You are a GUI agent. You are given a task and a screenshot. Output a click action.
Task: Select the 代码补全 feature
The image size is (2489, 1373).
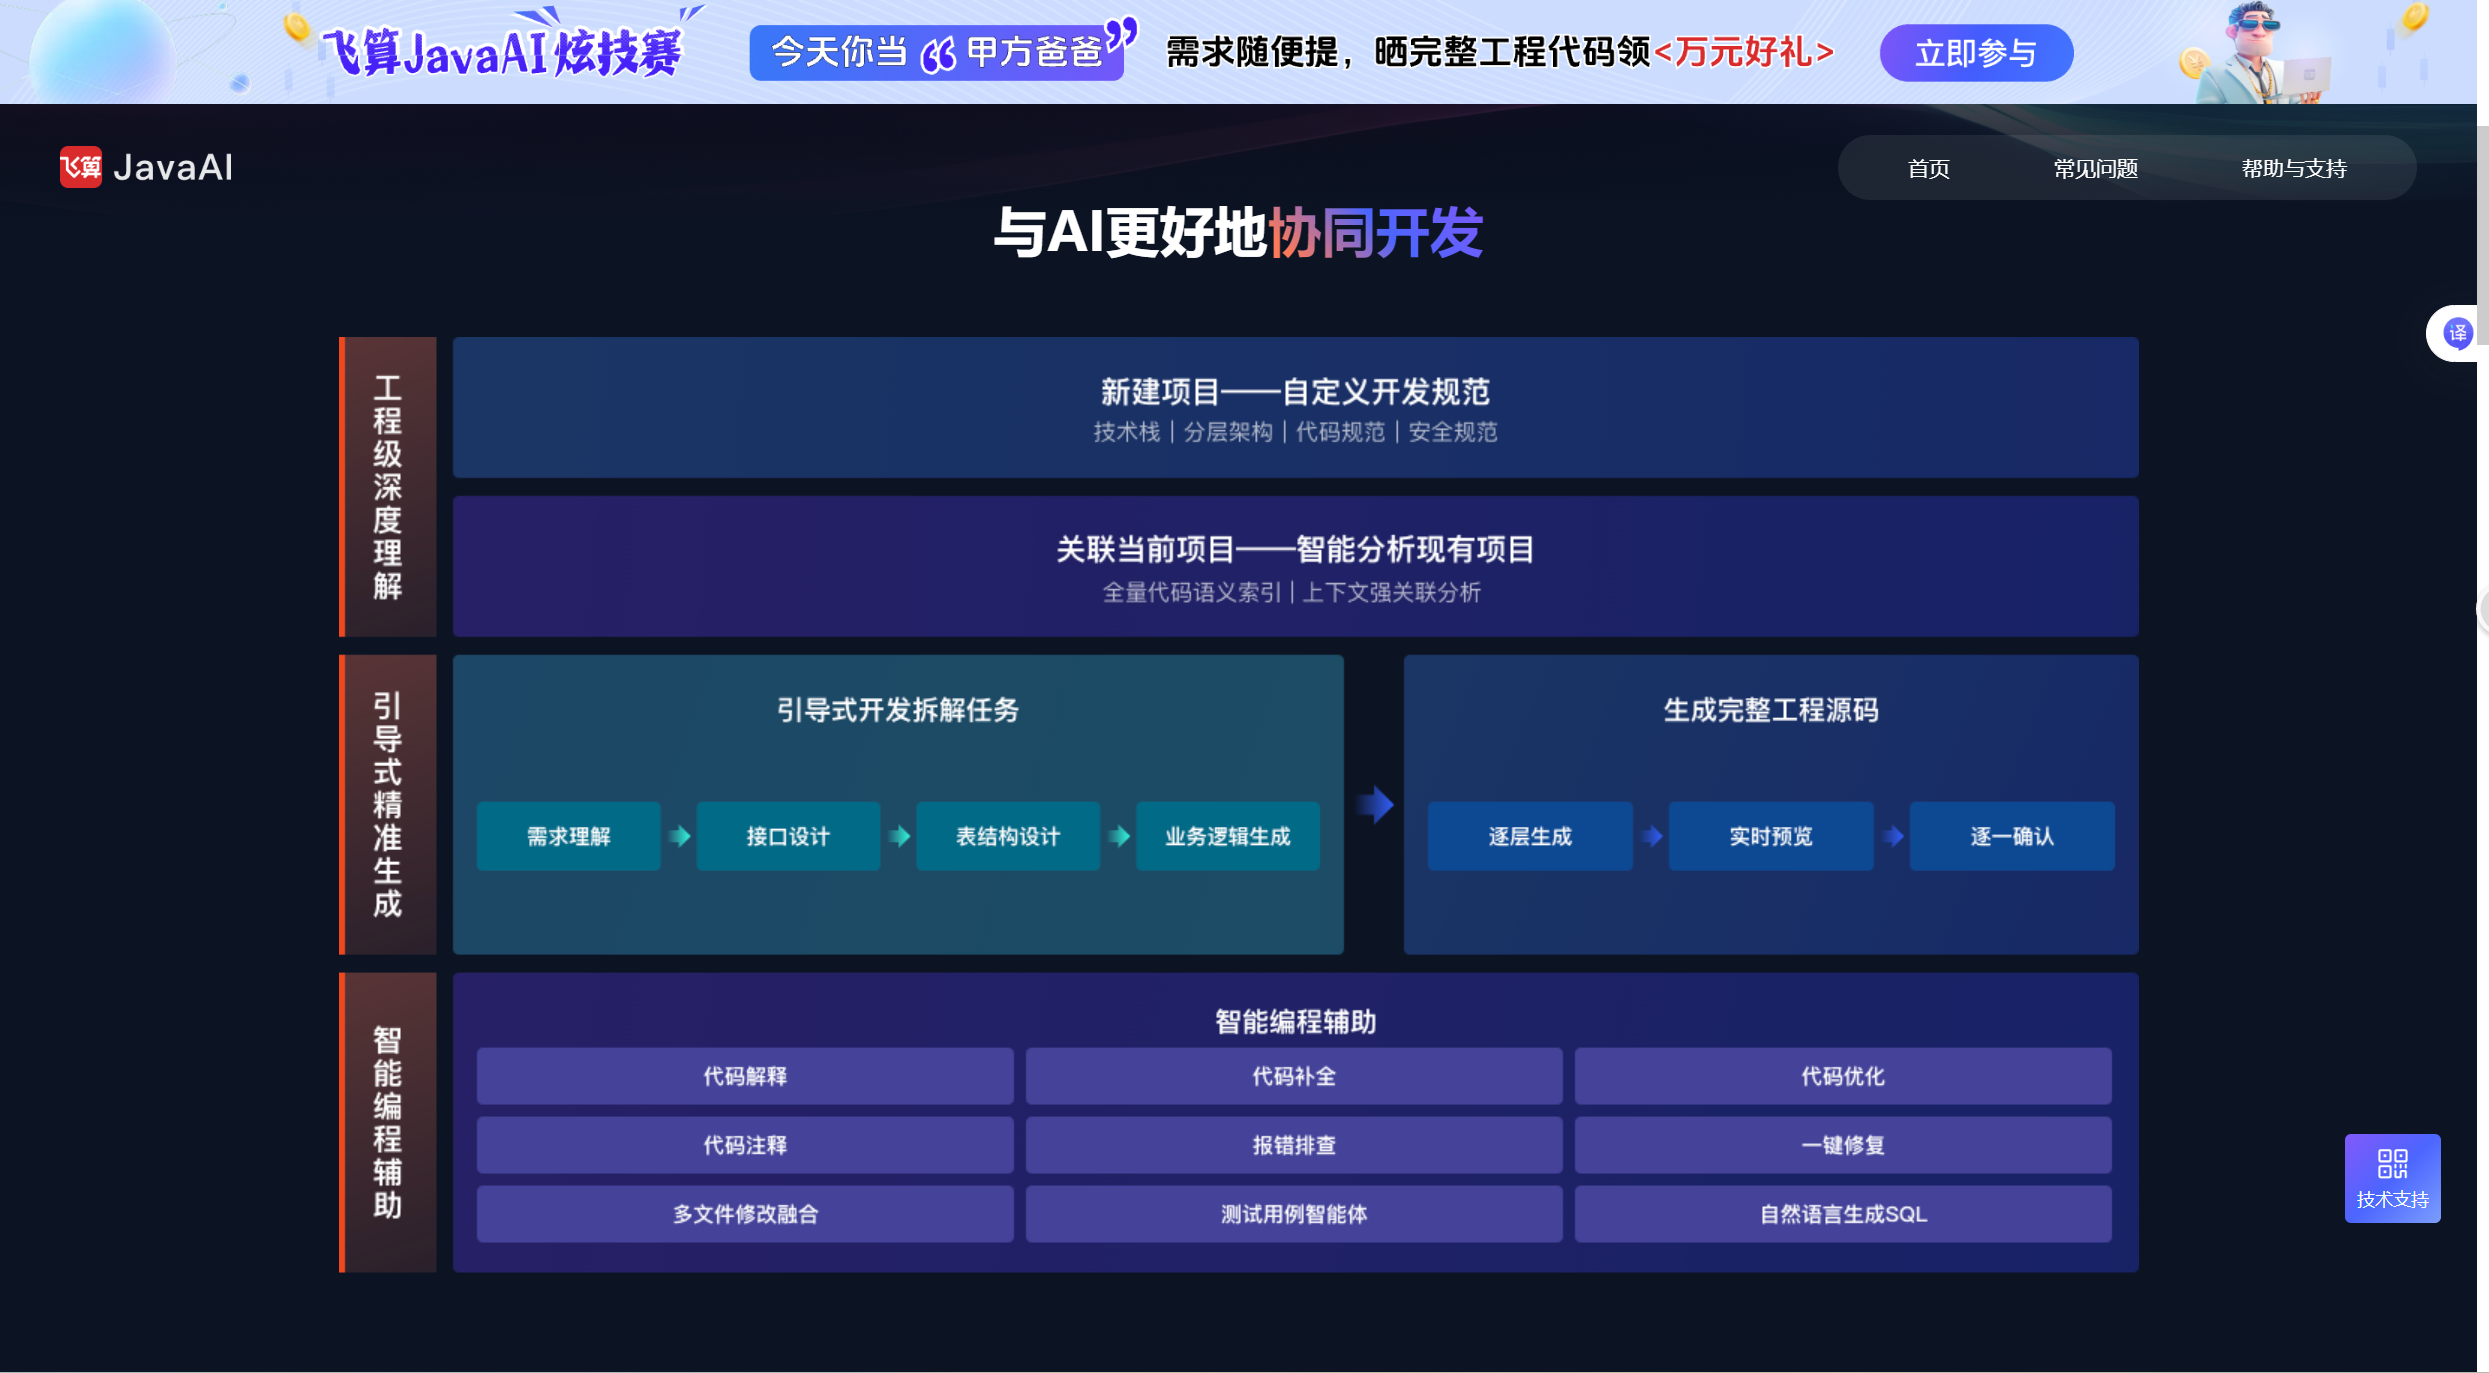(x=1294, y=1076)
